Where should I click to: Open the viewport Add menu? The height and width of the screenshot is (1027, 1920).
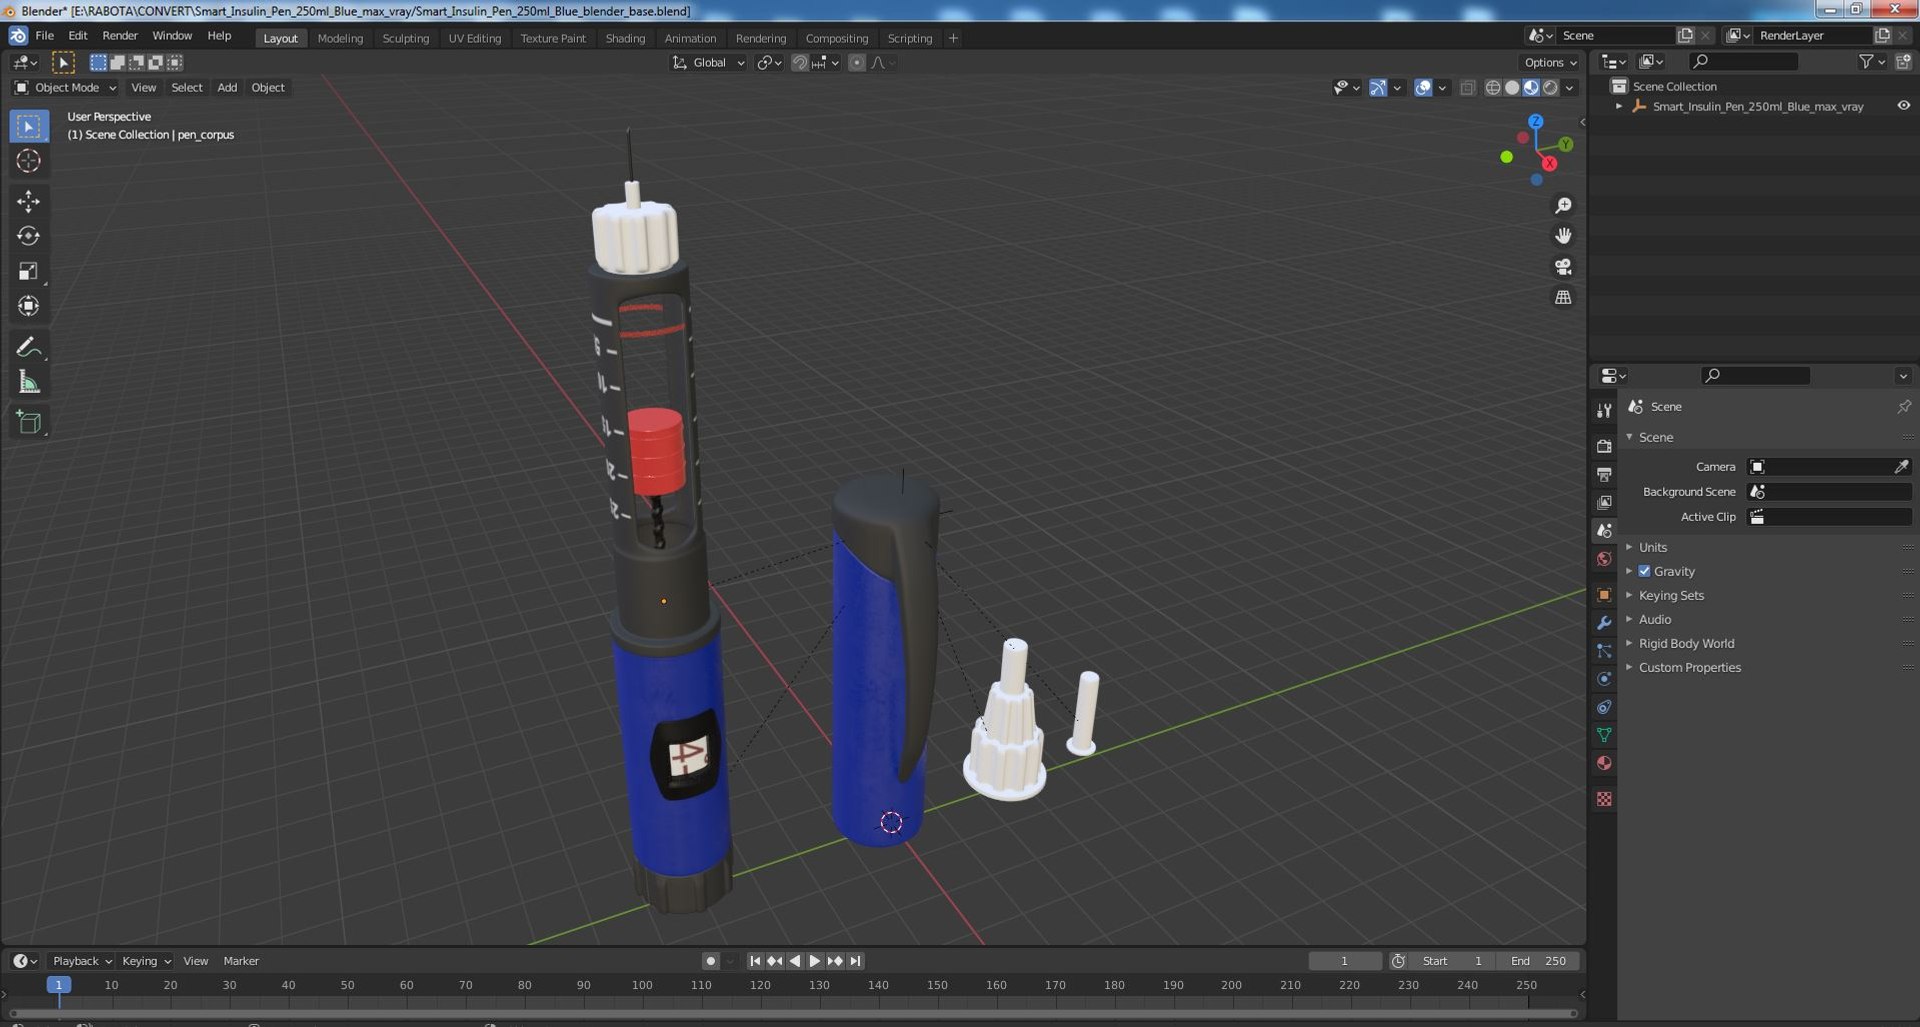pos(227,88)
